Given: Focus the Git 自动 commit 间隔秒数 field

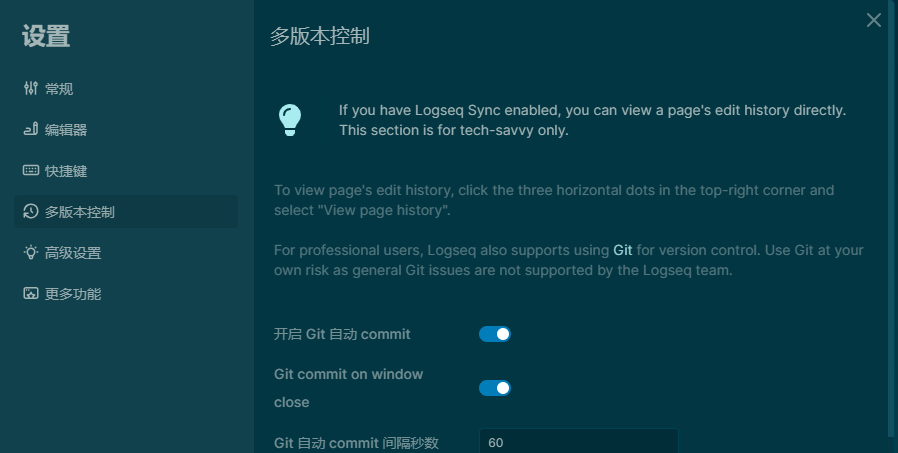Looking at the screenshot, I should point(578,441).
